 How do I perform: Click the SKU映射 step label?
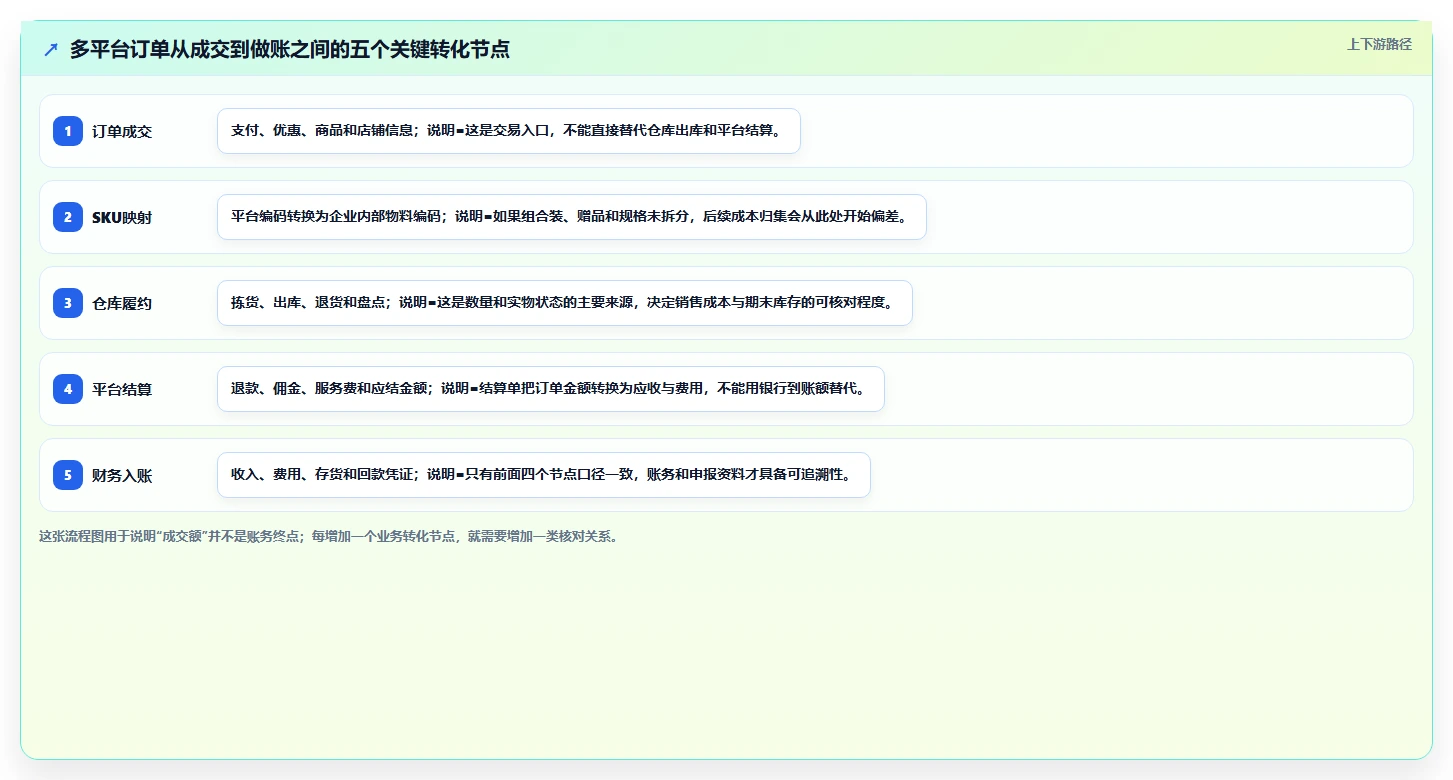tap(122, 217)
